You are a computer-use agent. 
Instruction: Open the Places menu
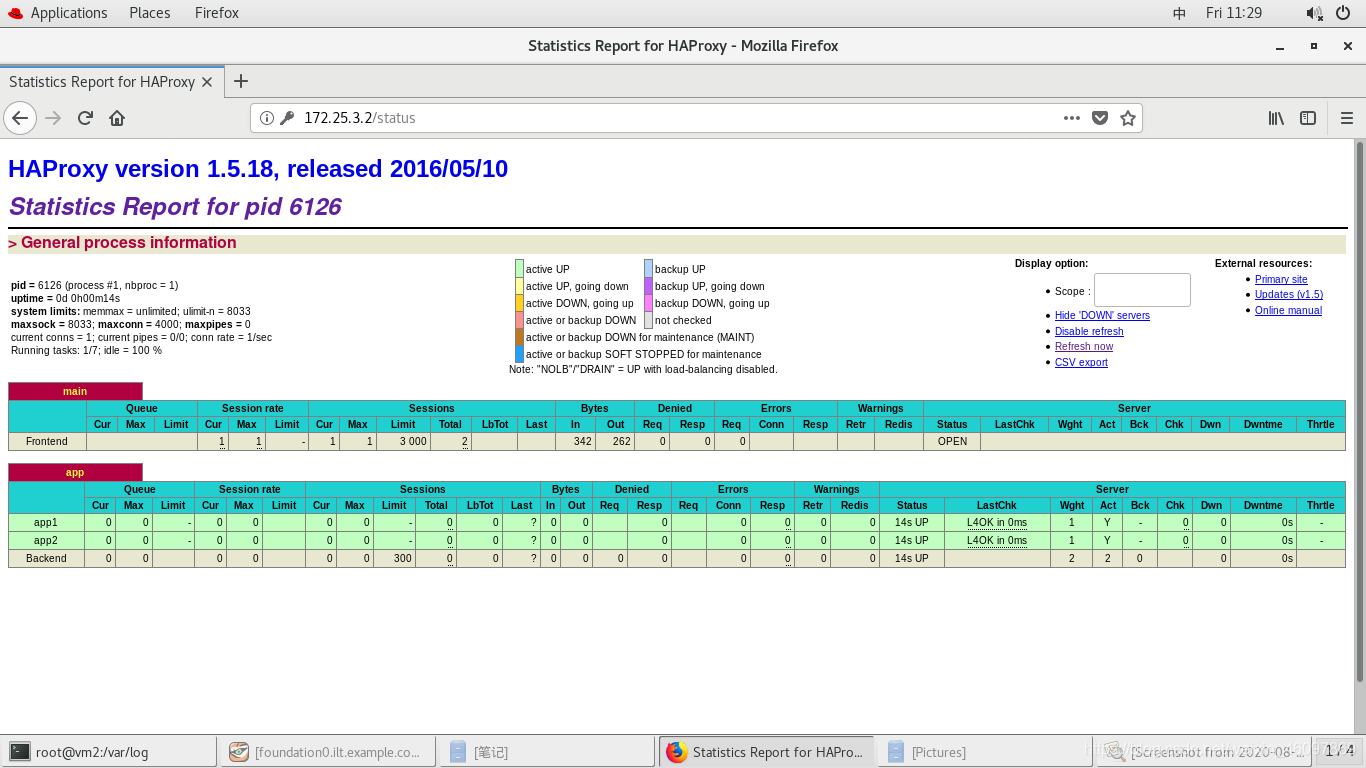click(x=150, y=13)
